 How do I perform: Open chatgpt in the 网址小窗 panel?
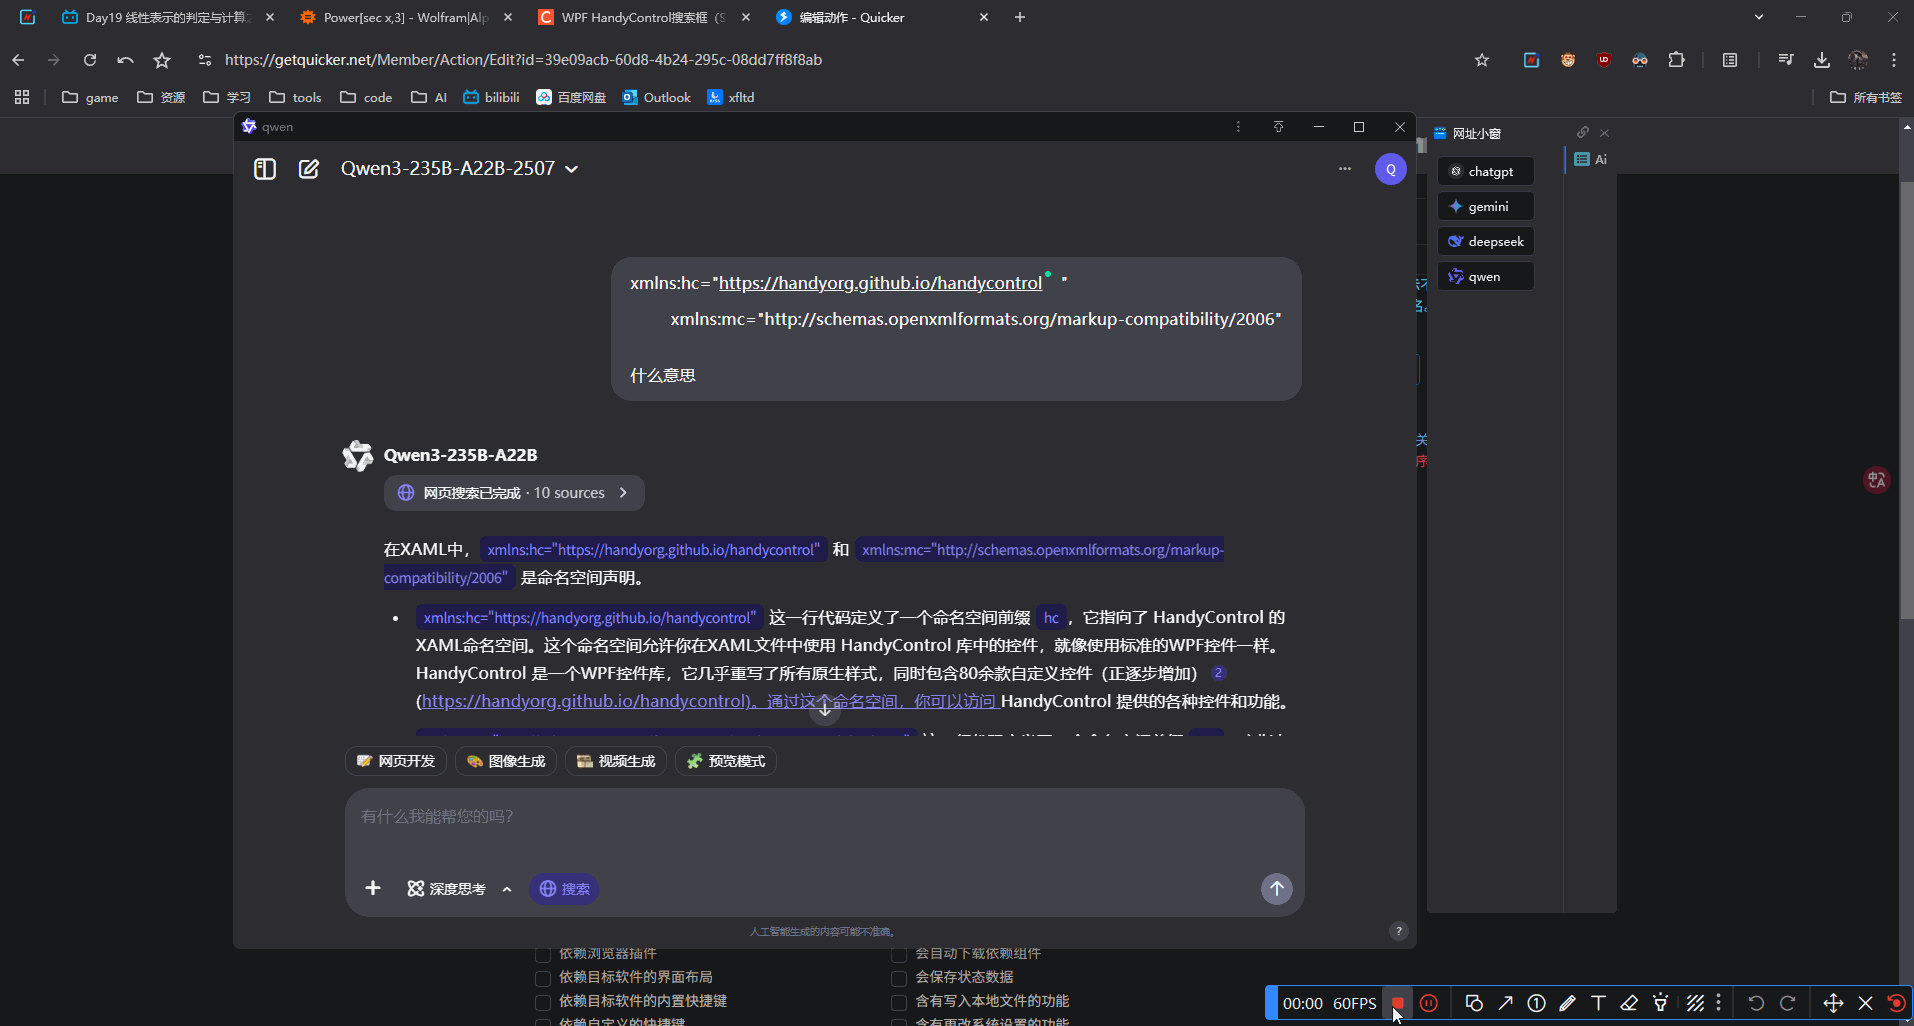click(x=1485, y=171)
